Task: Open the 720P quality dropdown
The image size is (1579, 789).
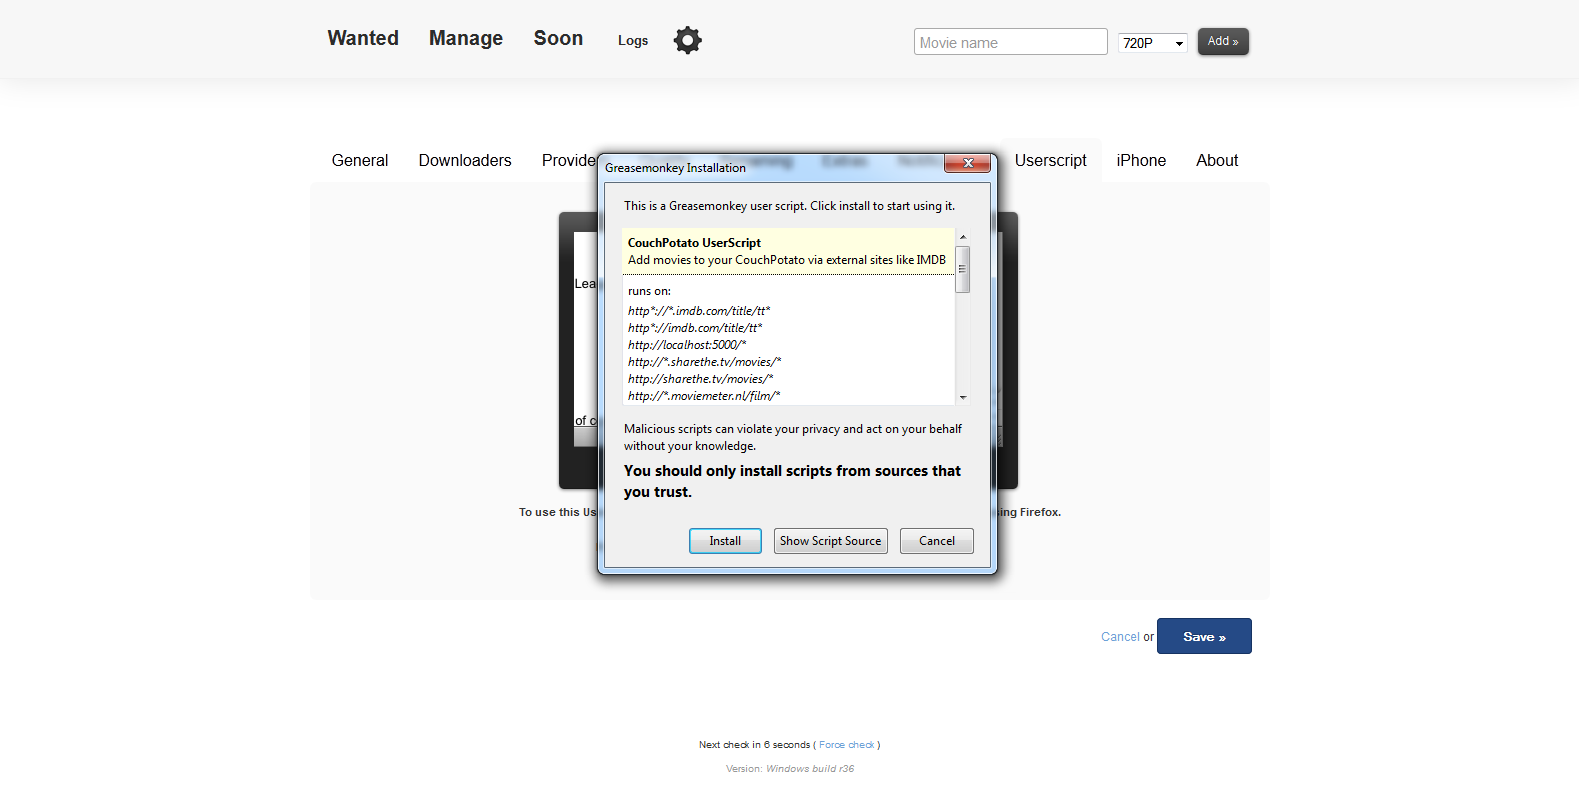Action: pos(1153,43)
